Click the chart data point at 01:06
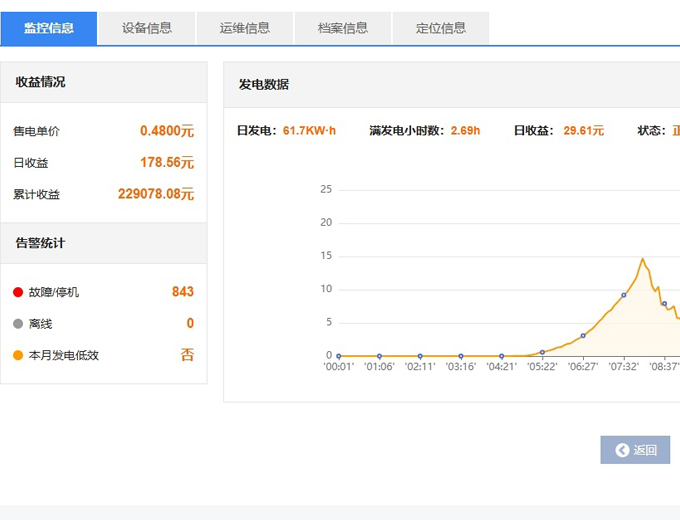680x520 pixels. click(379, 356)
